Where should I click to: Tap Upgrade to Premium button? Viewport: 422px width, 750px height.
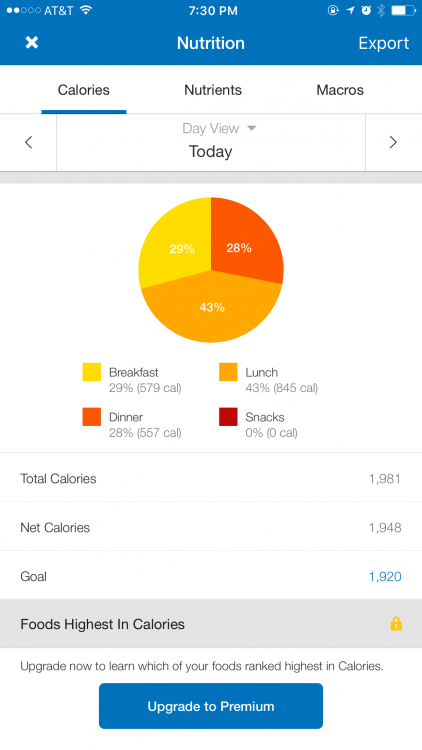pyautogui.click(x=211, y=706)
